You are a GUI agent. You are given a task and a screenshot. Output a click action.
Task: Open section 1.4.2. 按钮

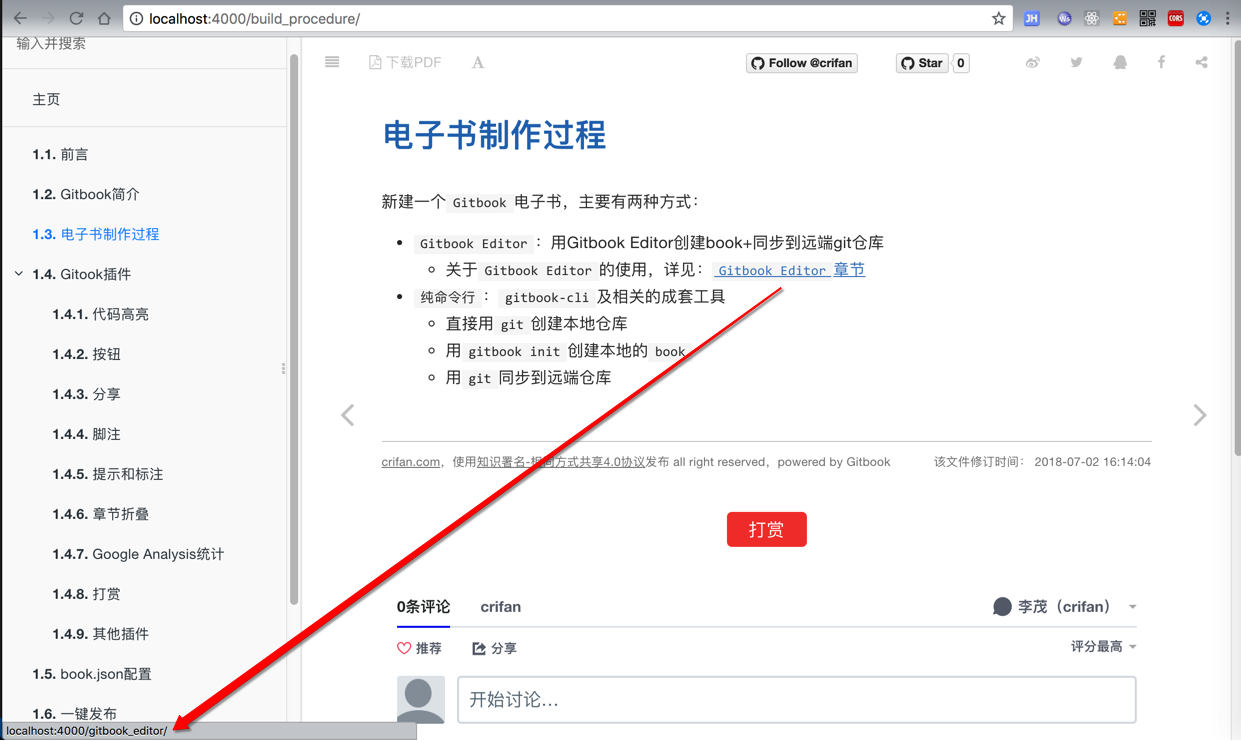click(86, 354)
